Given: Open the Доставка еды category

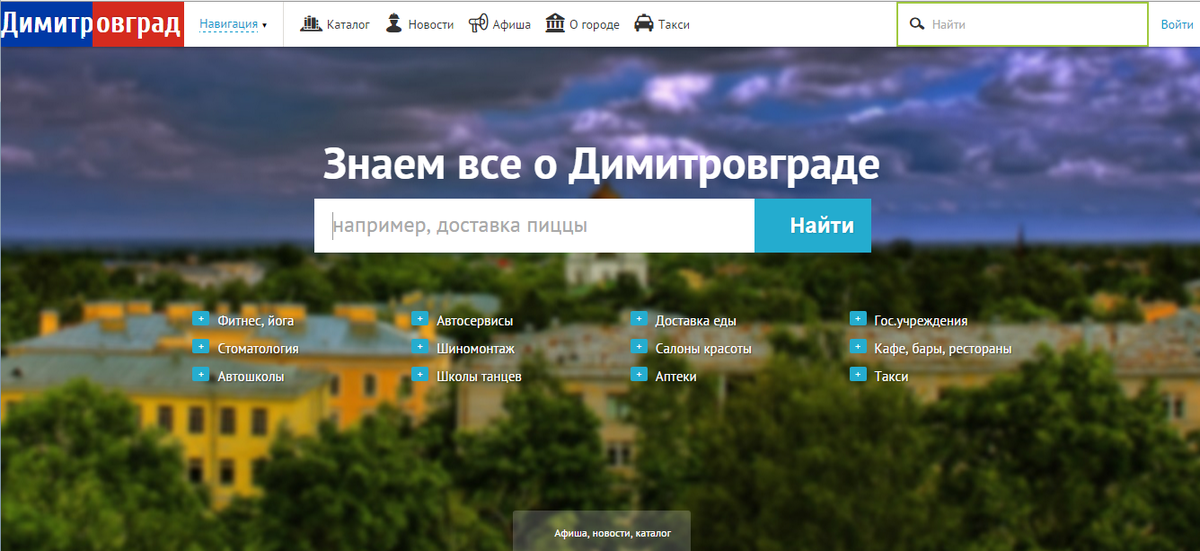Looking at the screenshot, I should [x=696, y=321].
